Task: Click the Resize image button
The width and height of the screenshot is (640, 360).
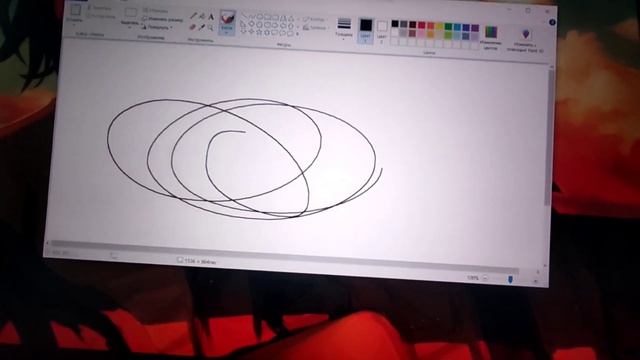Action: 162,19
